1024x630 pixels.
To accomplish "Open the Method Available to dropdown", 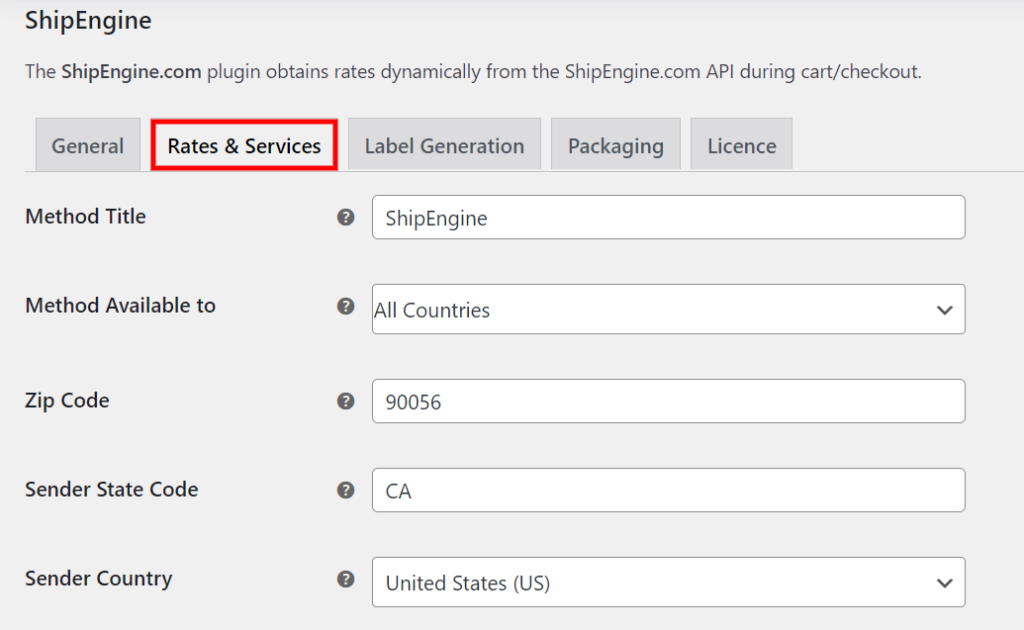I will tap(667, 309).
